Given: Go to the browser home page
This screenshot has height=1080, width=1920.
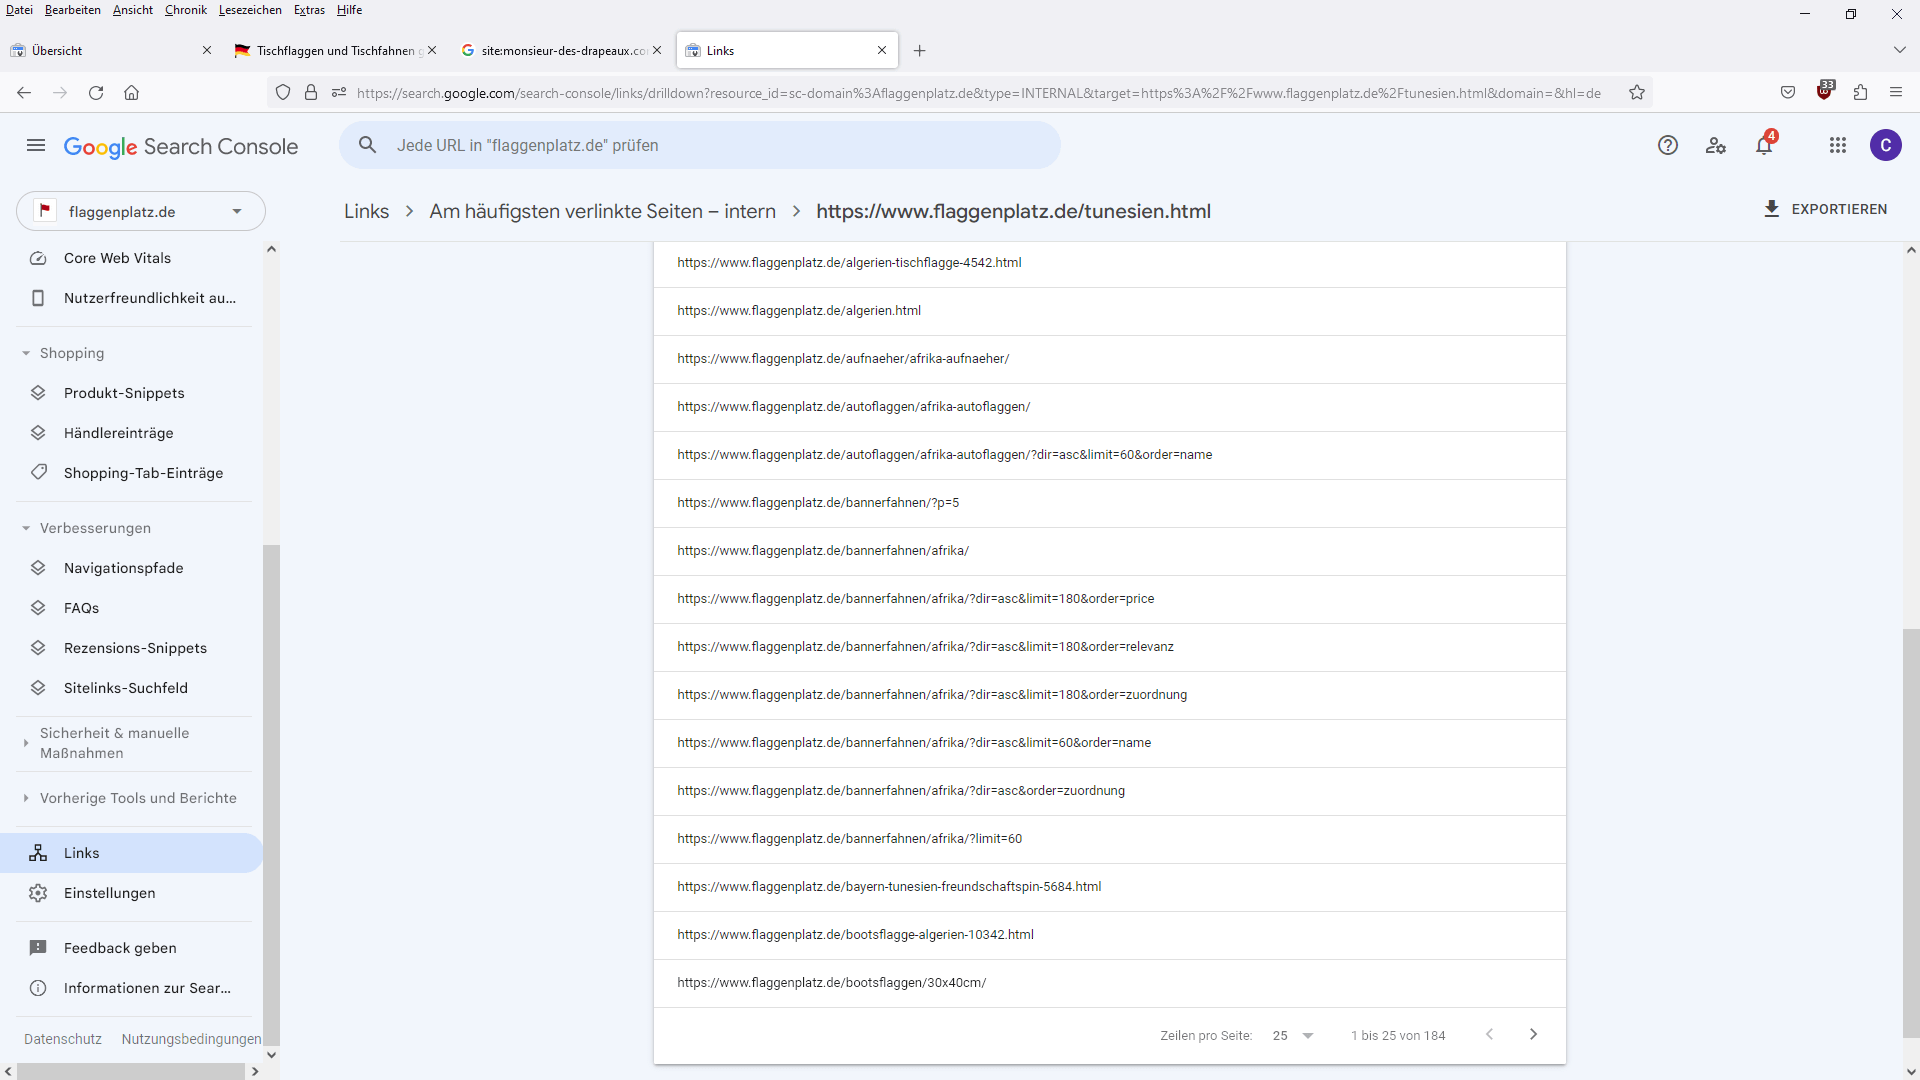Looking at the screenshot, I should pos(131,93).
